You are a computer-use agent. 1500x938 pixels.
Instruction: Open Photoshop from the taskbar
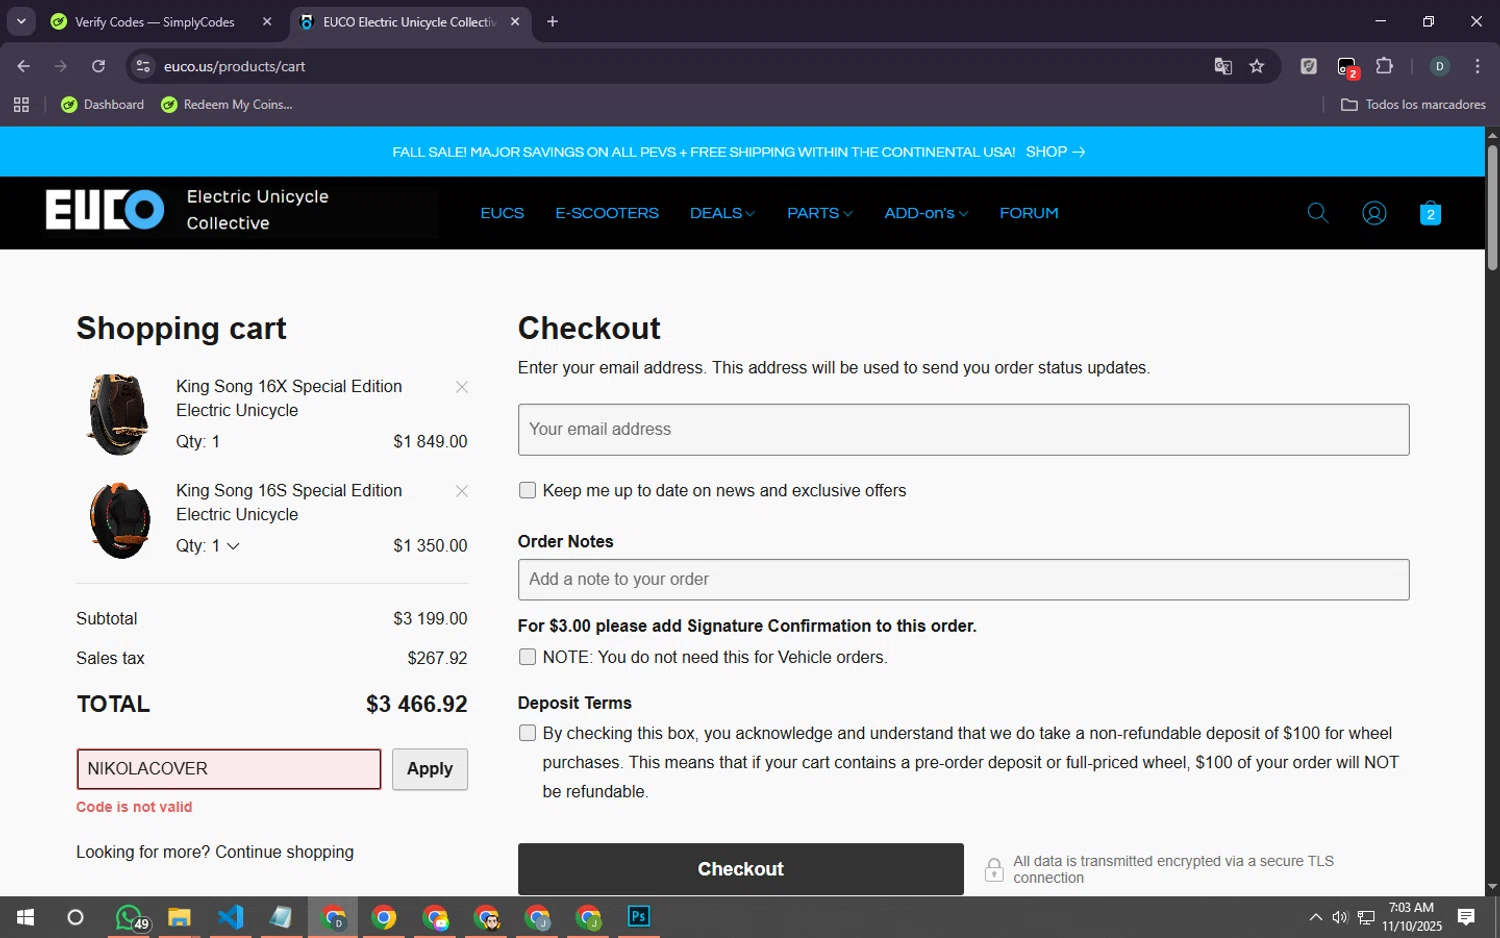[639, 917]
